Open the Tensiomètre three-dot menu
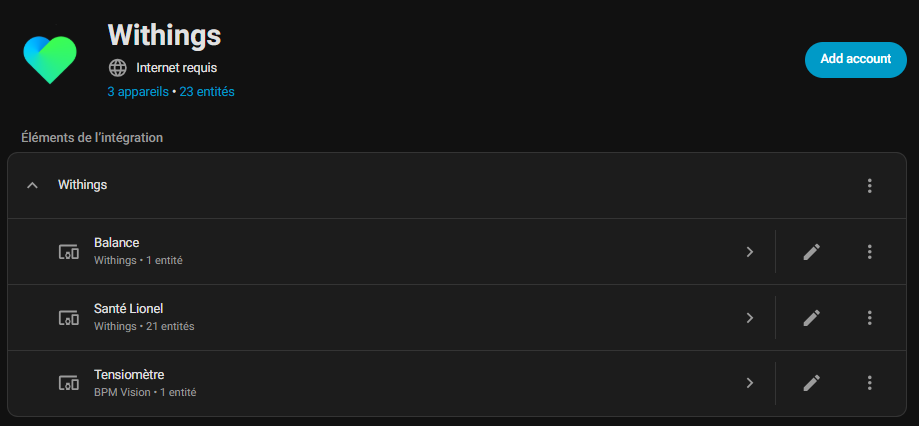Image resolution: width=919 pixels, height=426 pixels. pyautogui.click(x=869, y=383)
